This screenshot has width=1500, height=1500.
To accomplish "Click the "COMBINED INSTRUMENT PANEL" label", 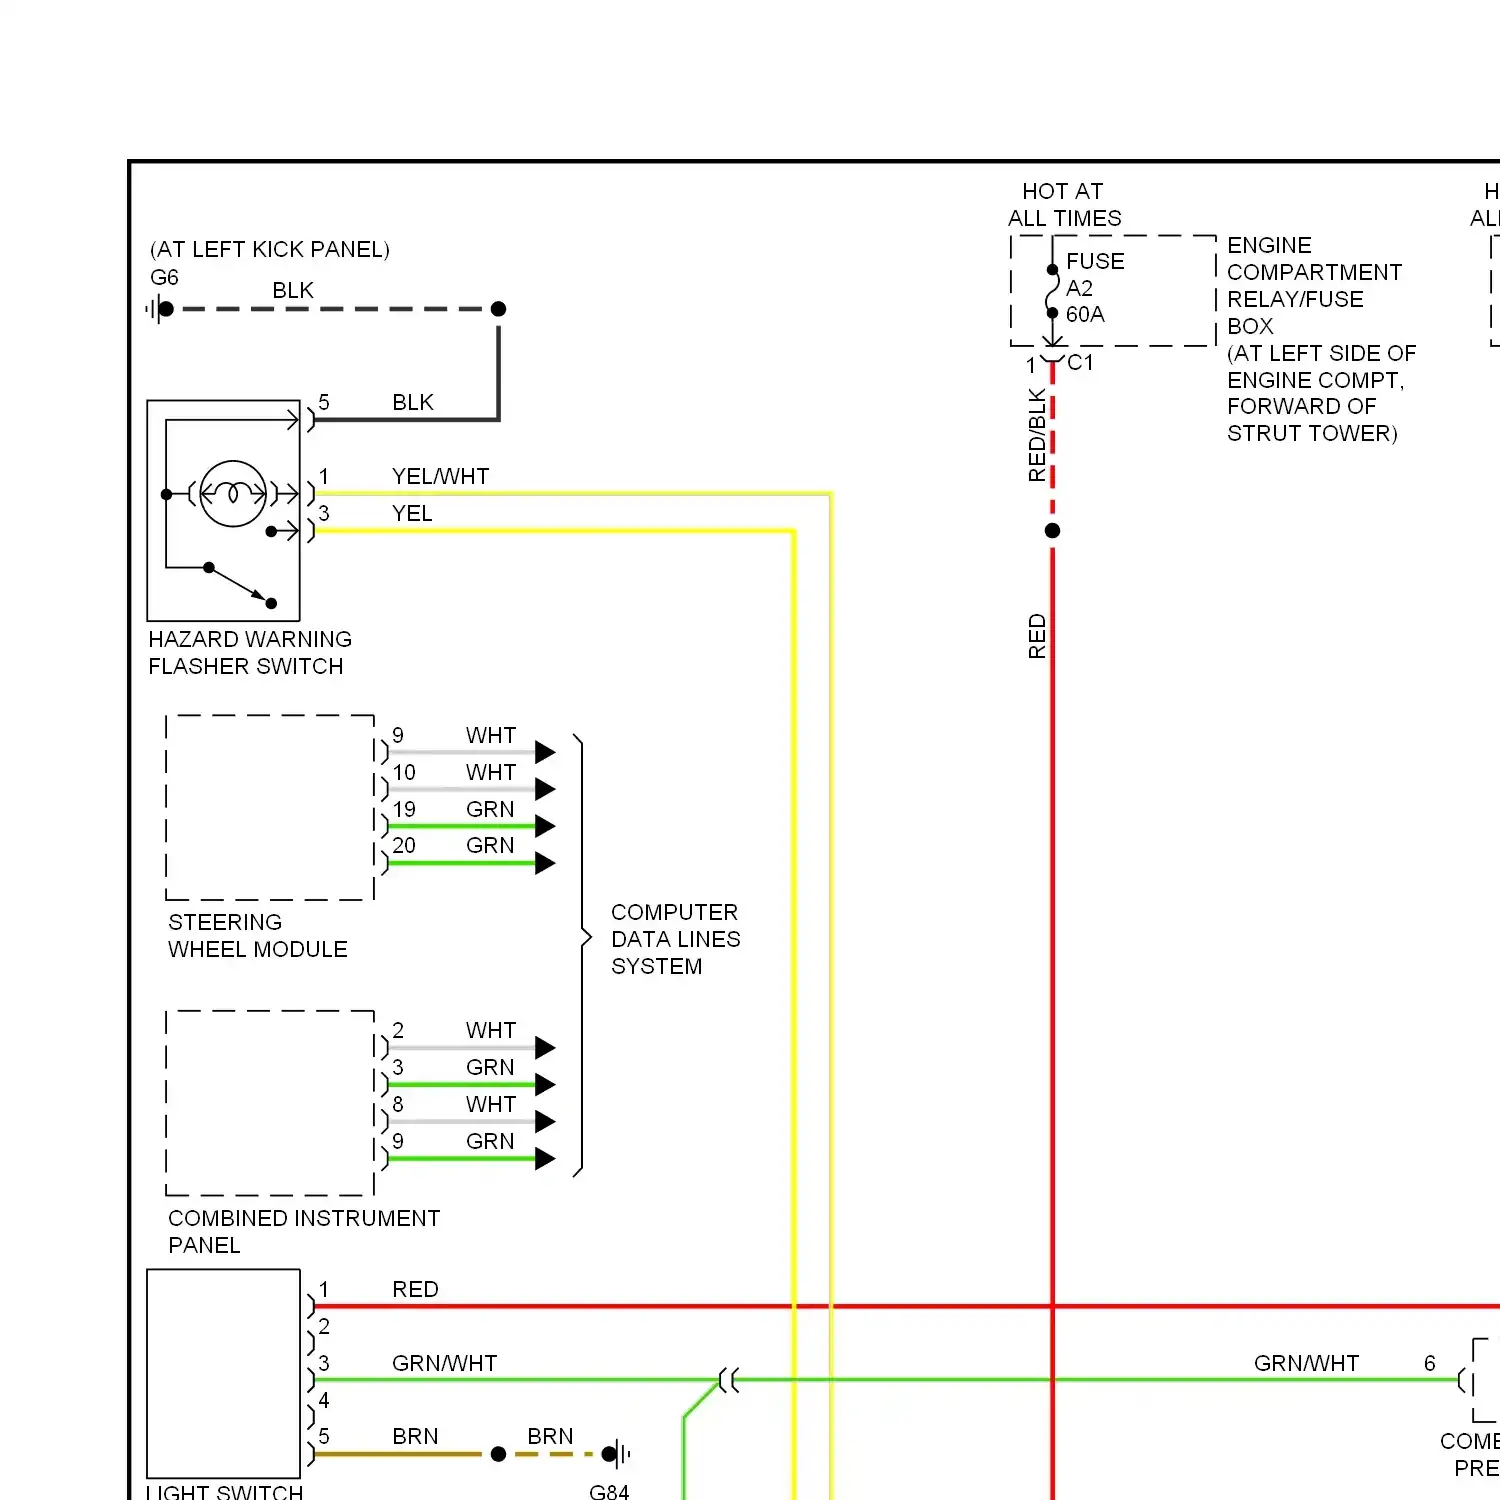I will (304, 1231).
